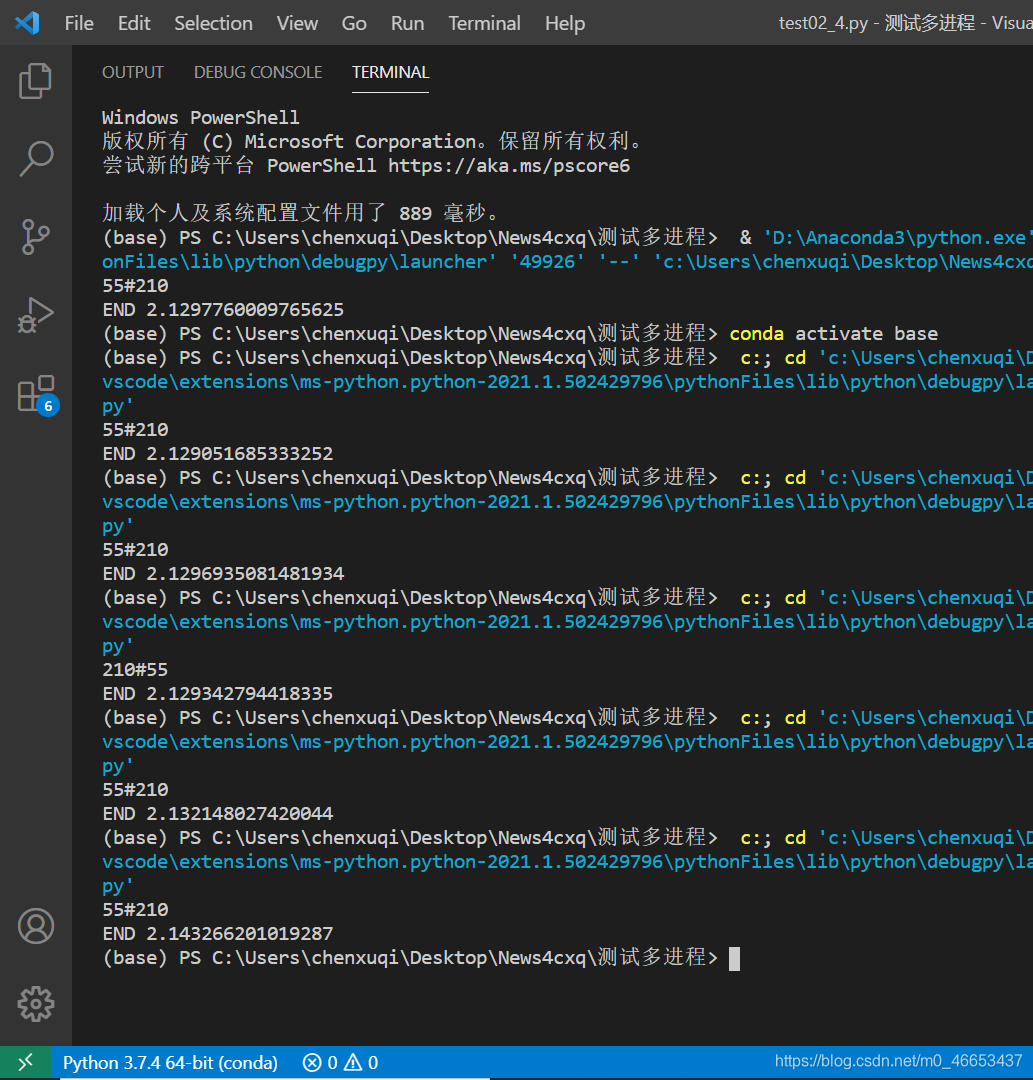Open the View menu

297,23
